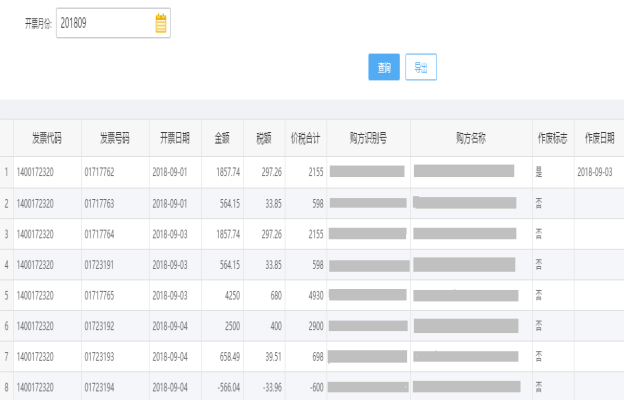Click the 导出 export button

[420, 67]
